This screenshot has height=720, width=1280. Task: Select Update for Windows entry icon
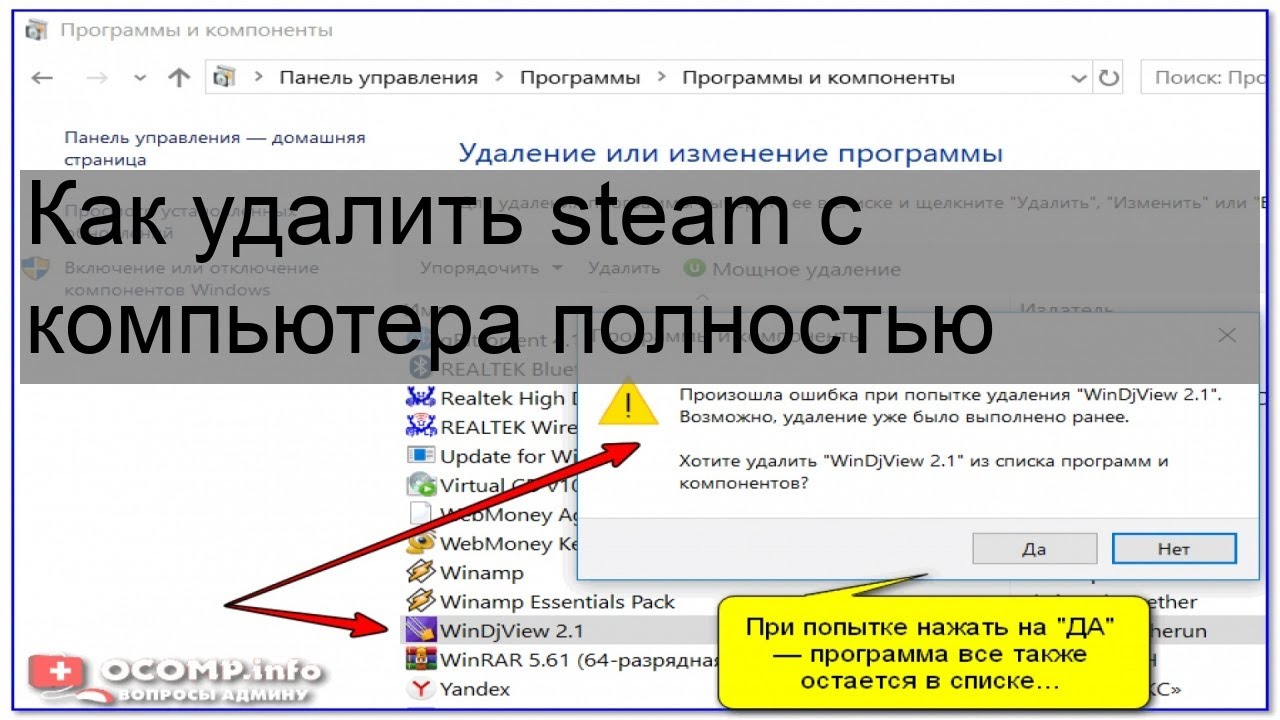(x=421, y=456)
